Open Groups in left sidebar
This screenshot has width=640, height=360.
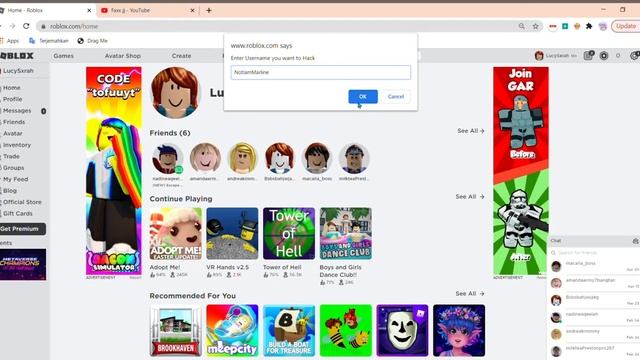tap(13, 168)
